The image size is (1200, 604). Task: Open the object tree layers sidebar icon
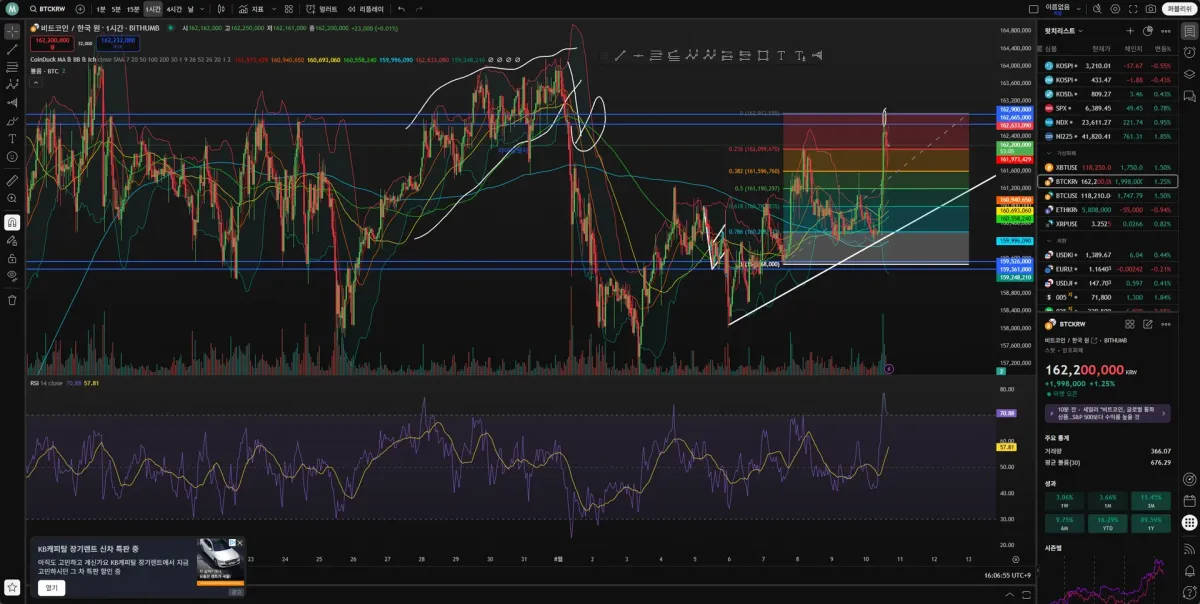(1189, 74)
